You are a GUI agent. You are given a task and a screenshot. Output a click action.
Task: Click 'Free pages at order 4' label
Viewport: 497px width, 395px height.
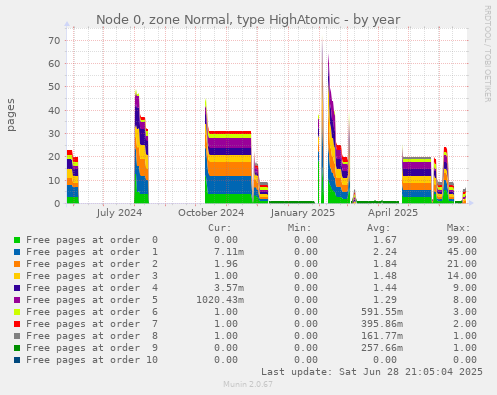pyautogui.click(x=92, y=288)
